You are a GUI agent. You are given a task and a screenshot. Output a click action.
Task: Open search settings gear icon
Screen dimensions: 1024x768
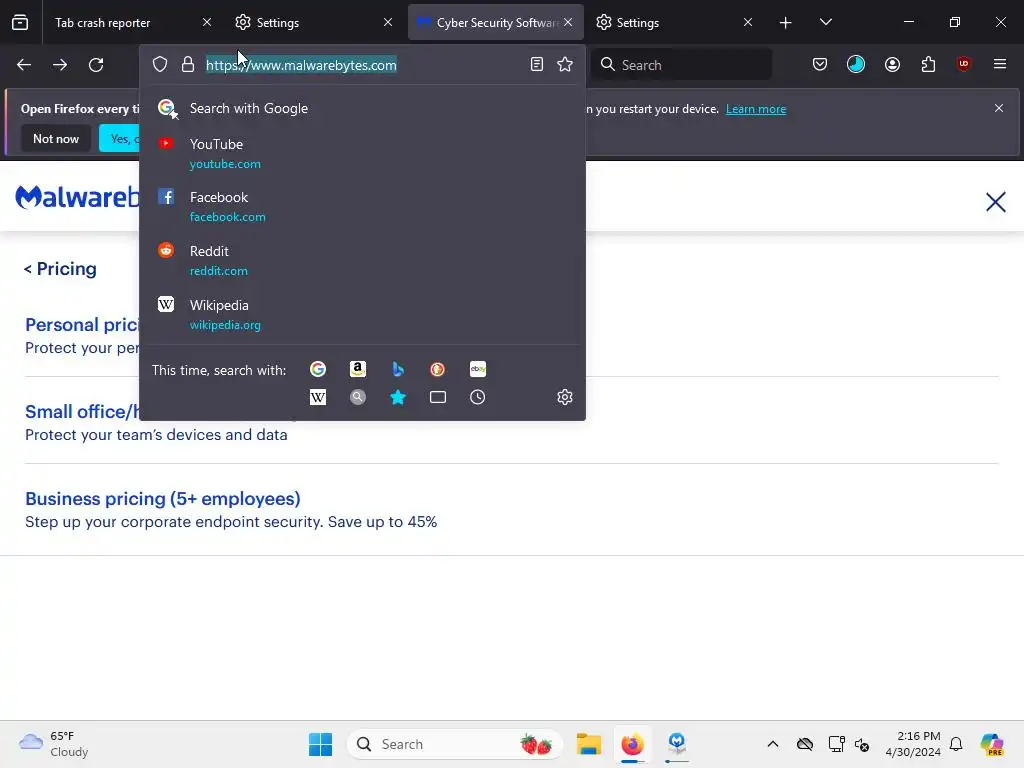point(565,397)
